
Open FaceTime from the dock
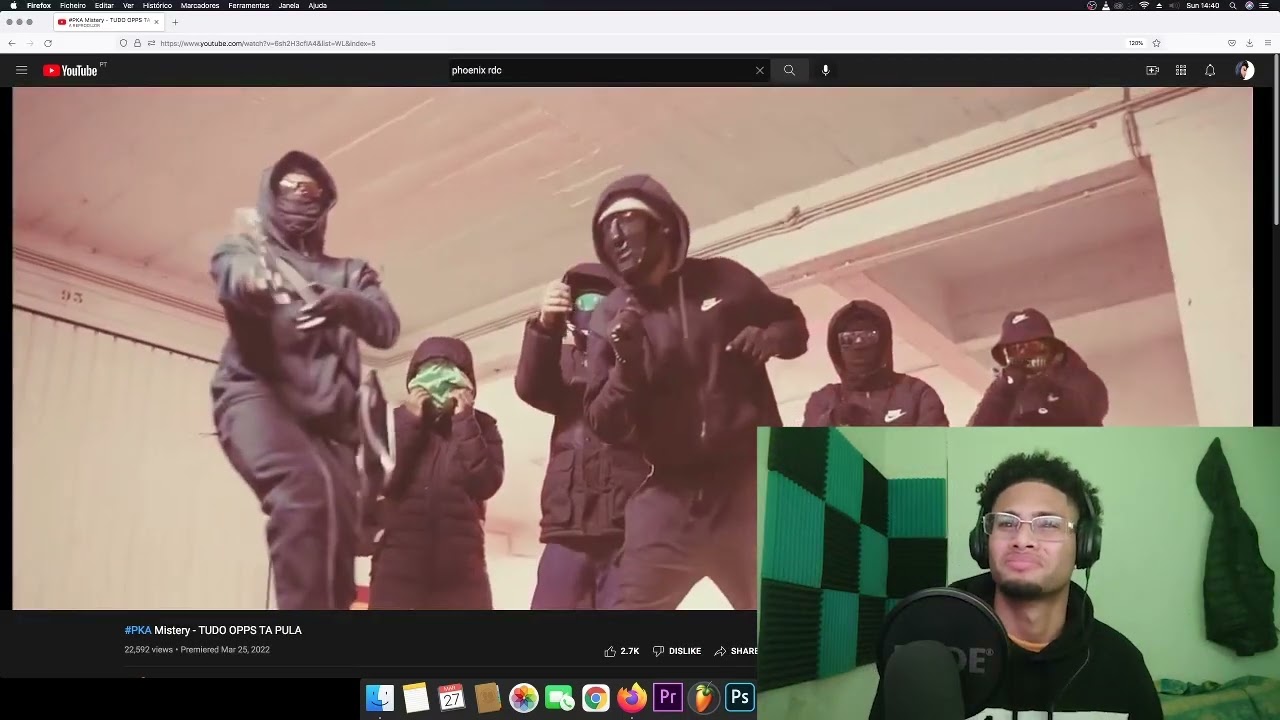[560, 697]
